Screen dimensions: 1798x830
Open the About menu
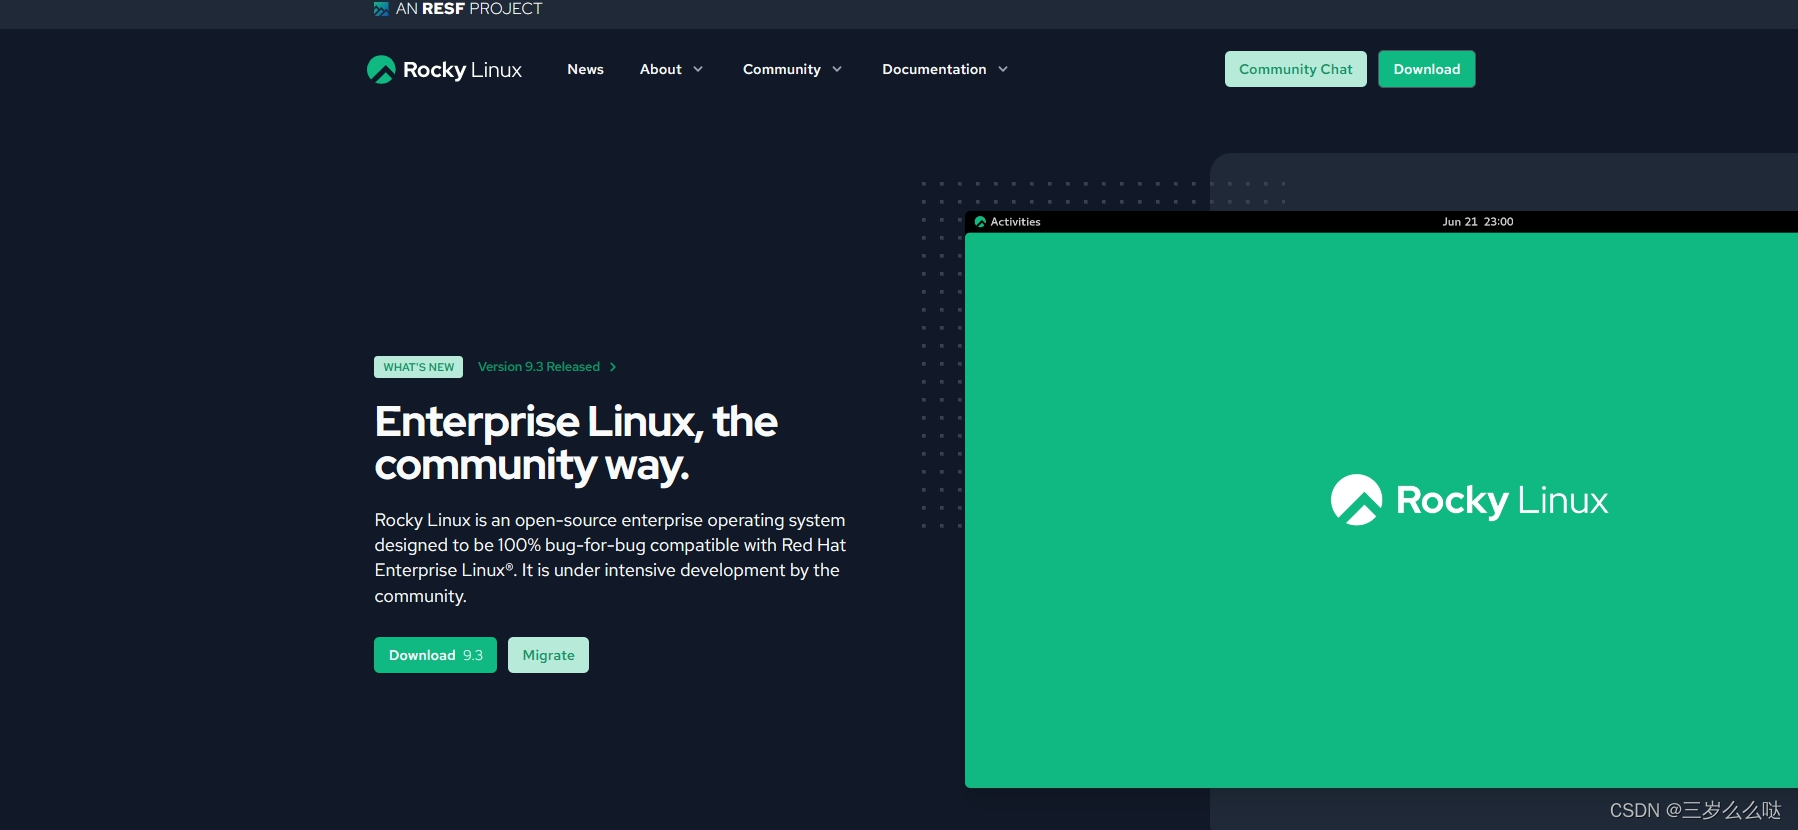pyautogui.click(x=661, y=69)
